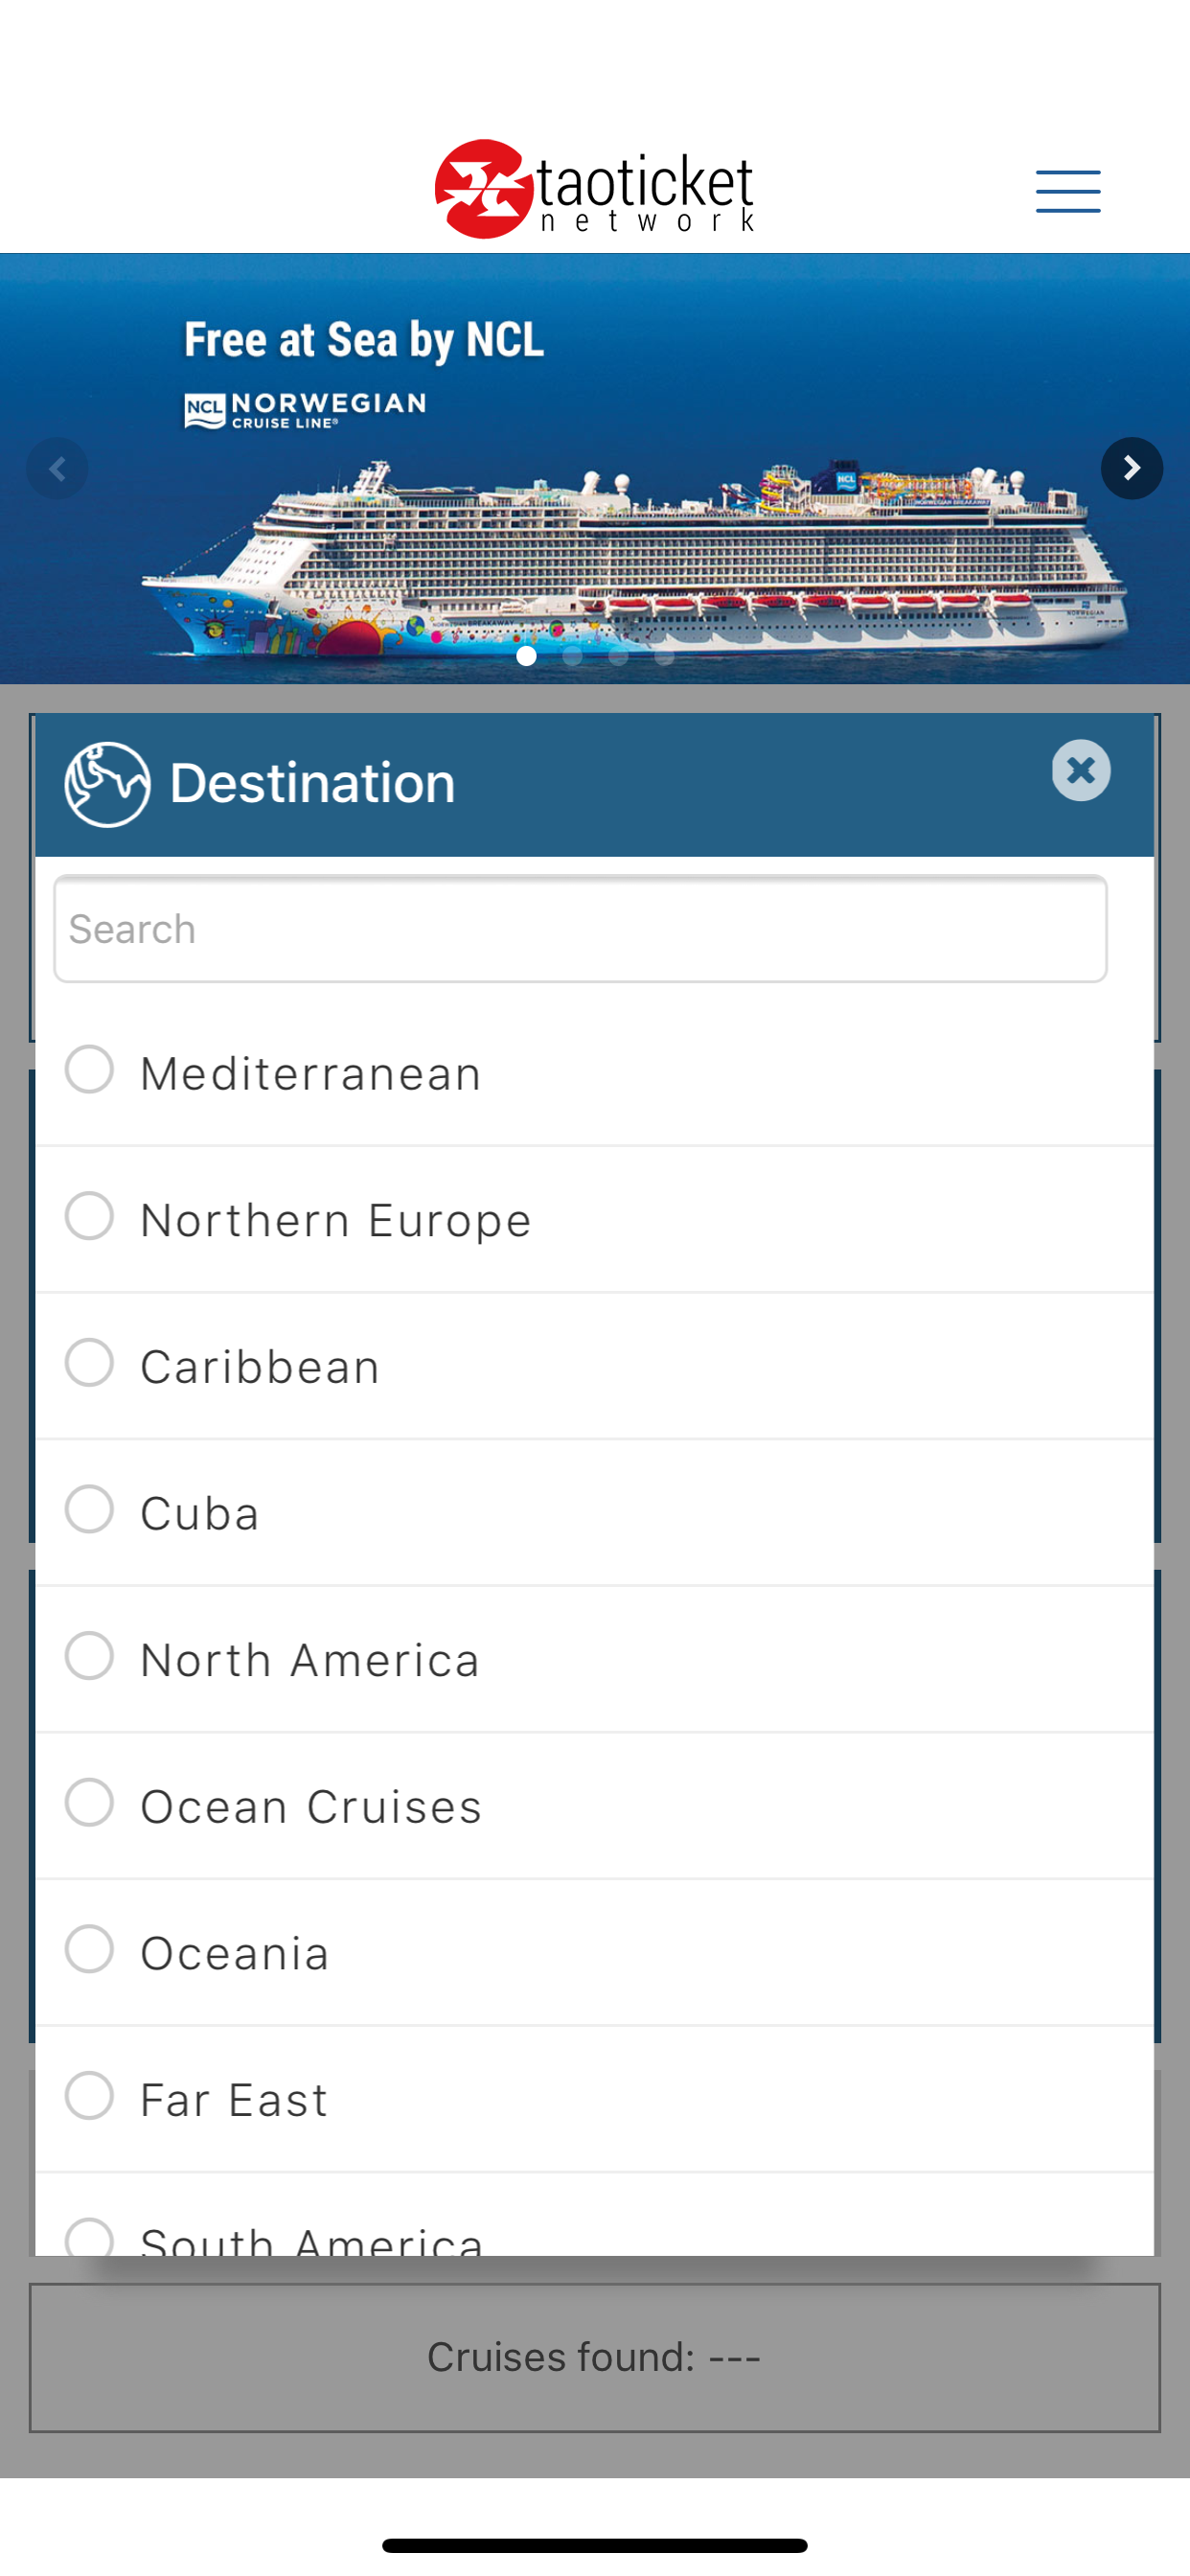Screen dimensions: 1190x2576
Task: Click the Free at Sea NCL banner
Action: coord(594,468)
